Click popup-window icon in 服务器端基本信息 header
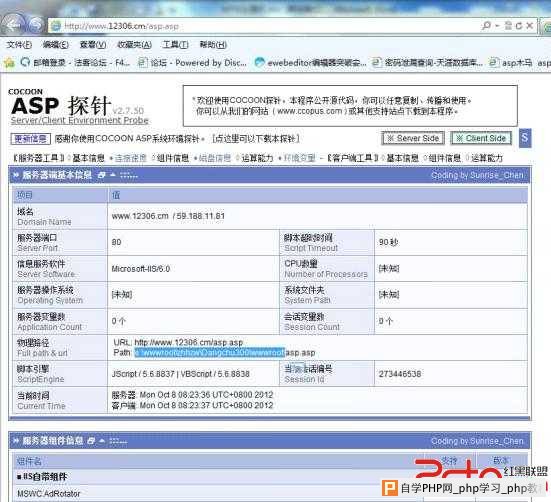The width and height of the screenshot is (551, 502). (102, 175)
